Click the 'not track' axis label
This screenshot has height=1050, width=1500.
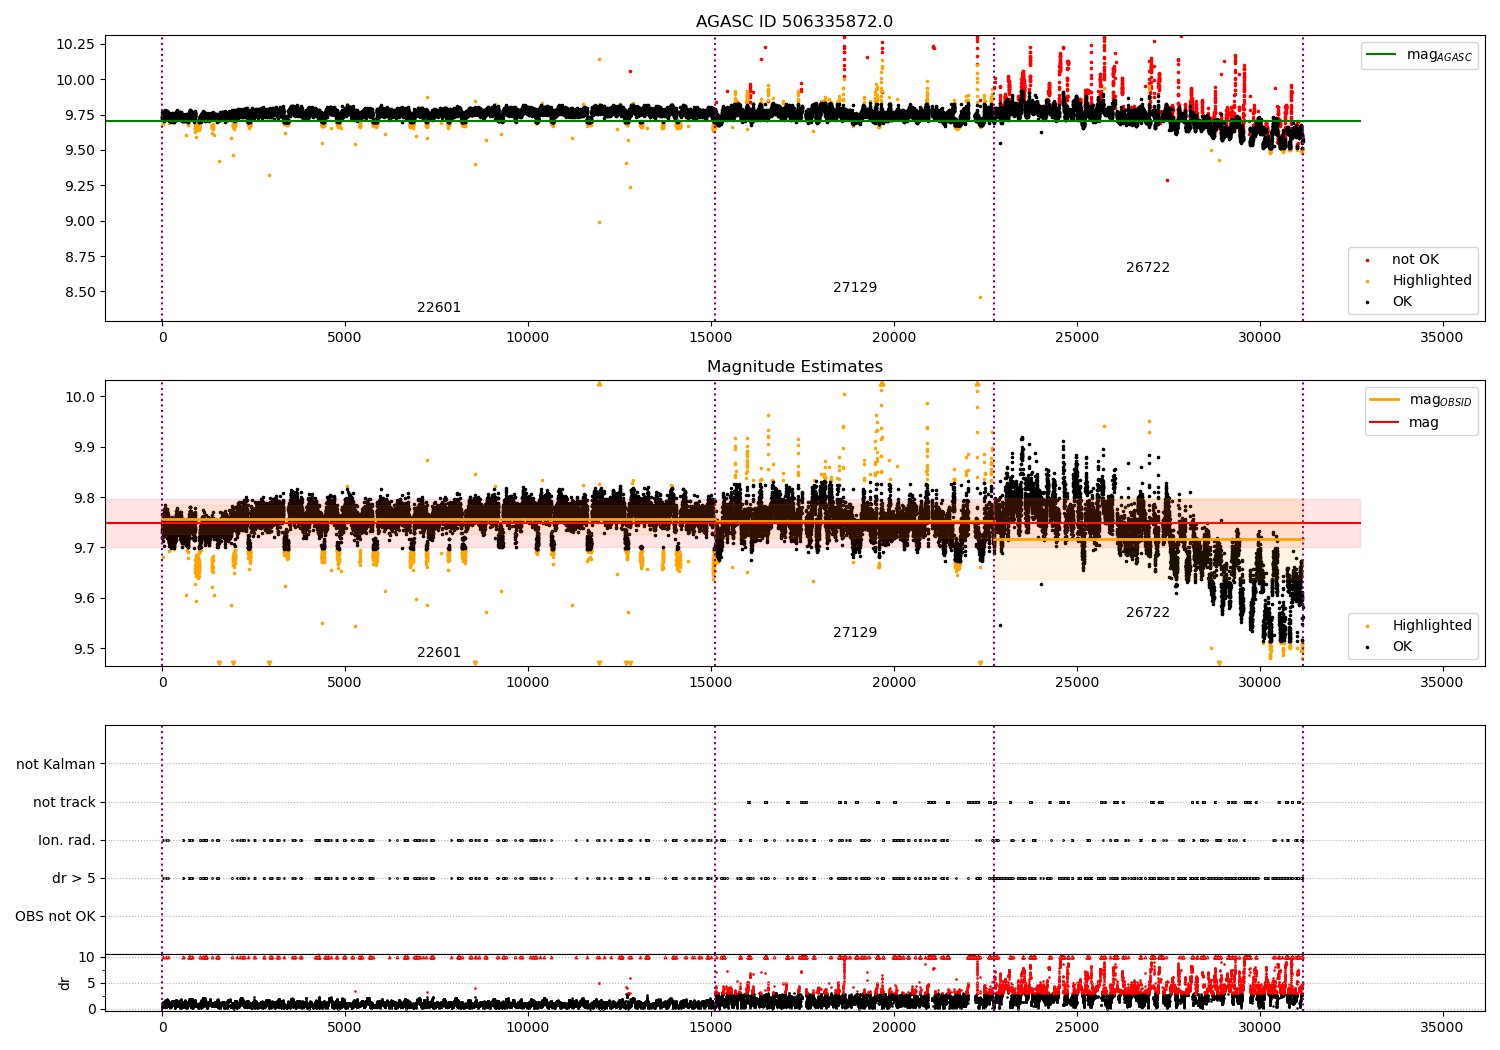[64, 803]
